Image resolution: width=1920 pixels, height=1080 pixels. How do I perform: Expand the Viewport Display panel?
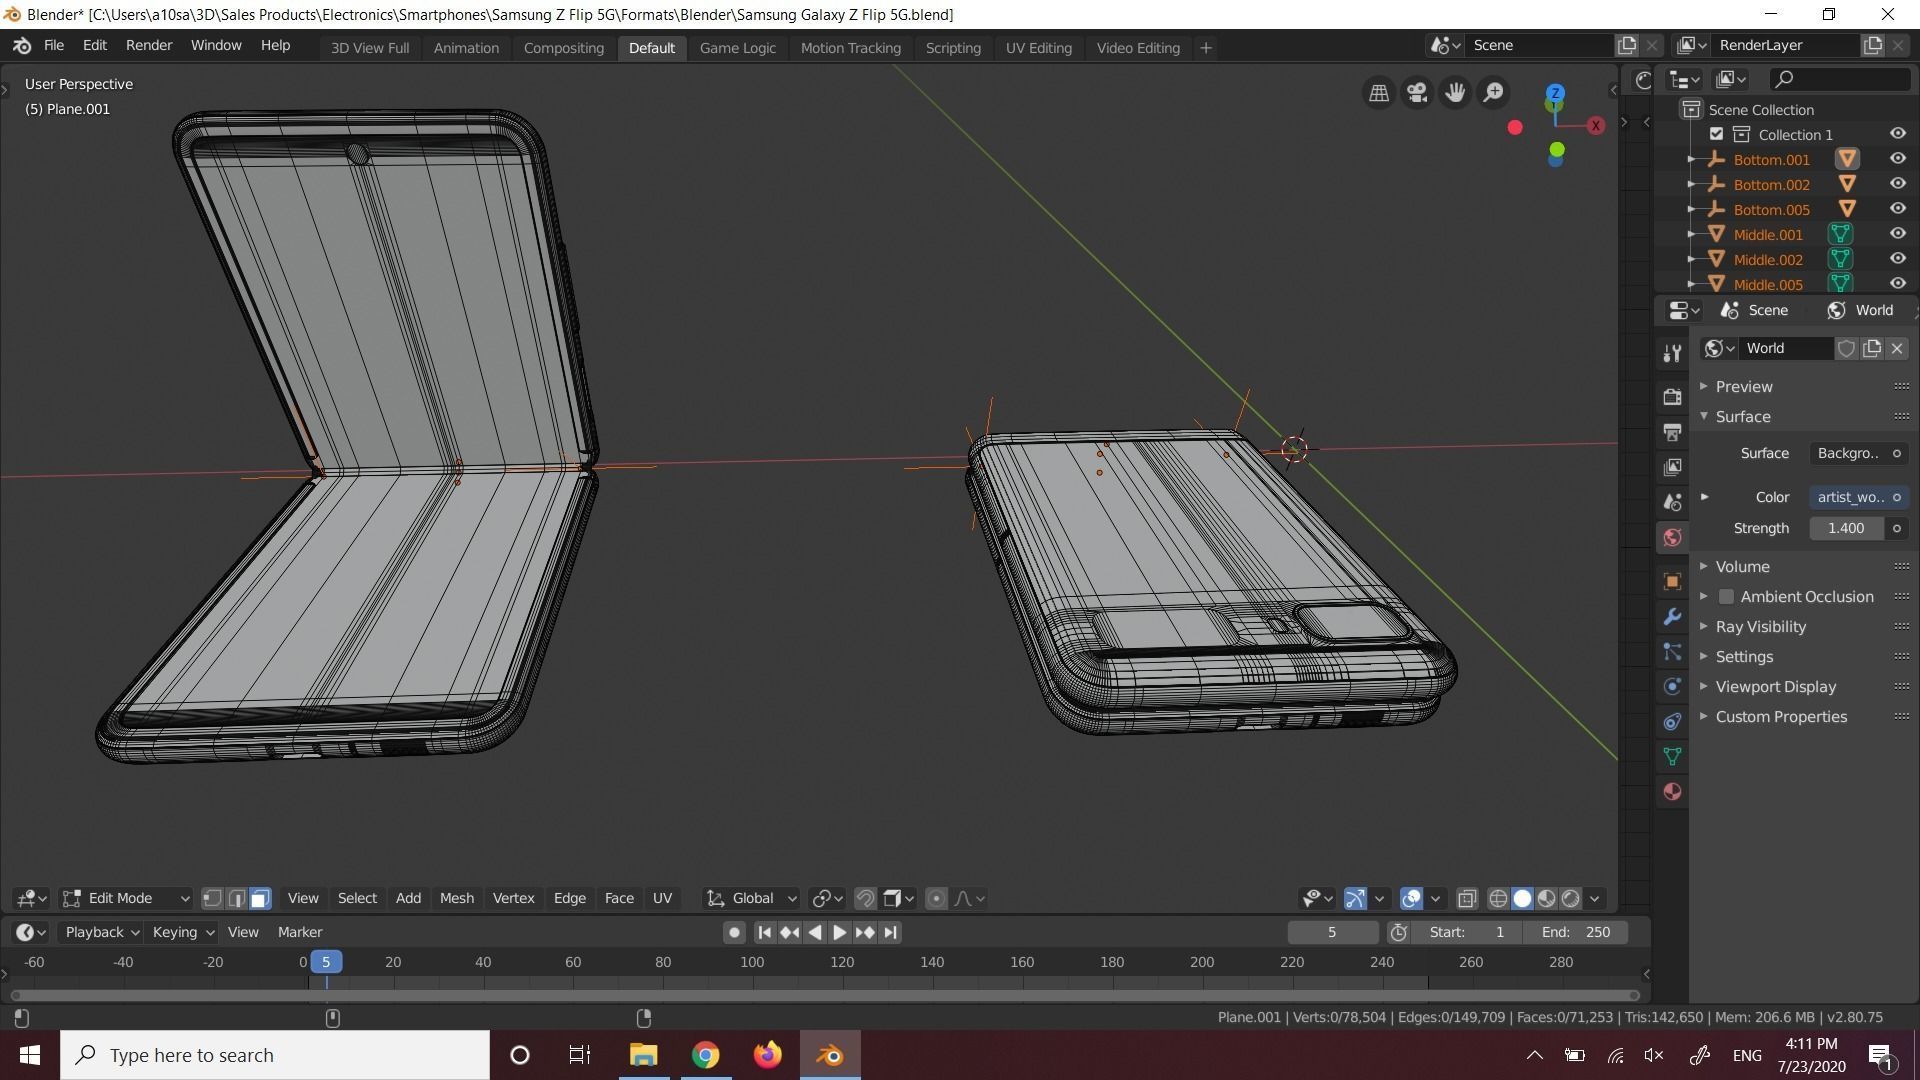point(1775,687)
